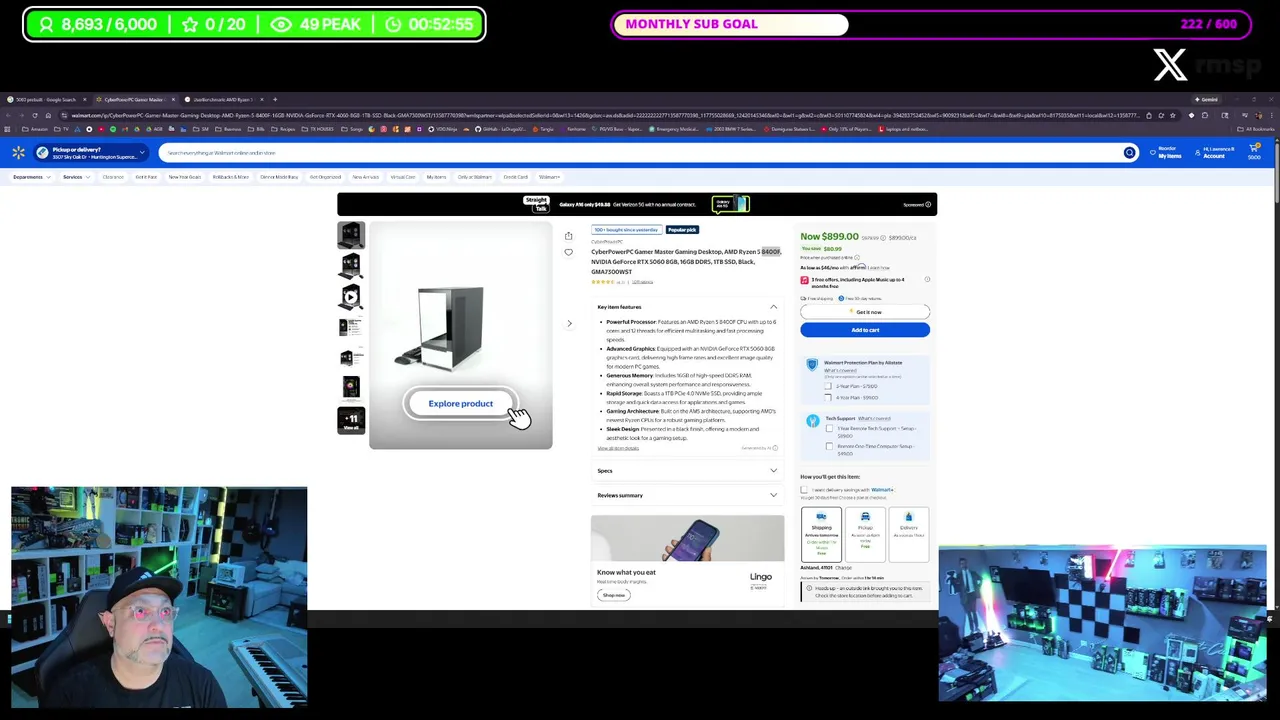Open the Account menu for Lawrence
Screen dimensions: 1280x720
tap(1215, 153)
